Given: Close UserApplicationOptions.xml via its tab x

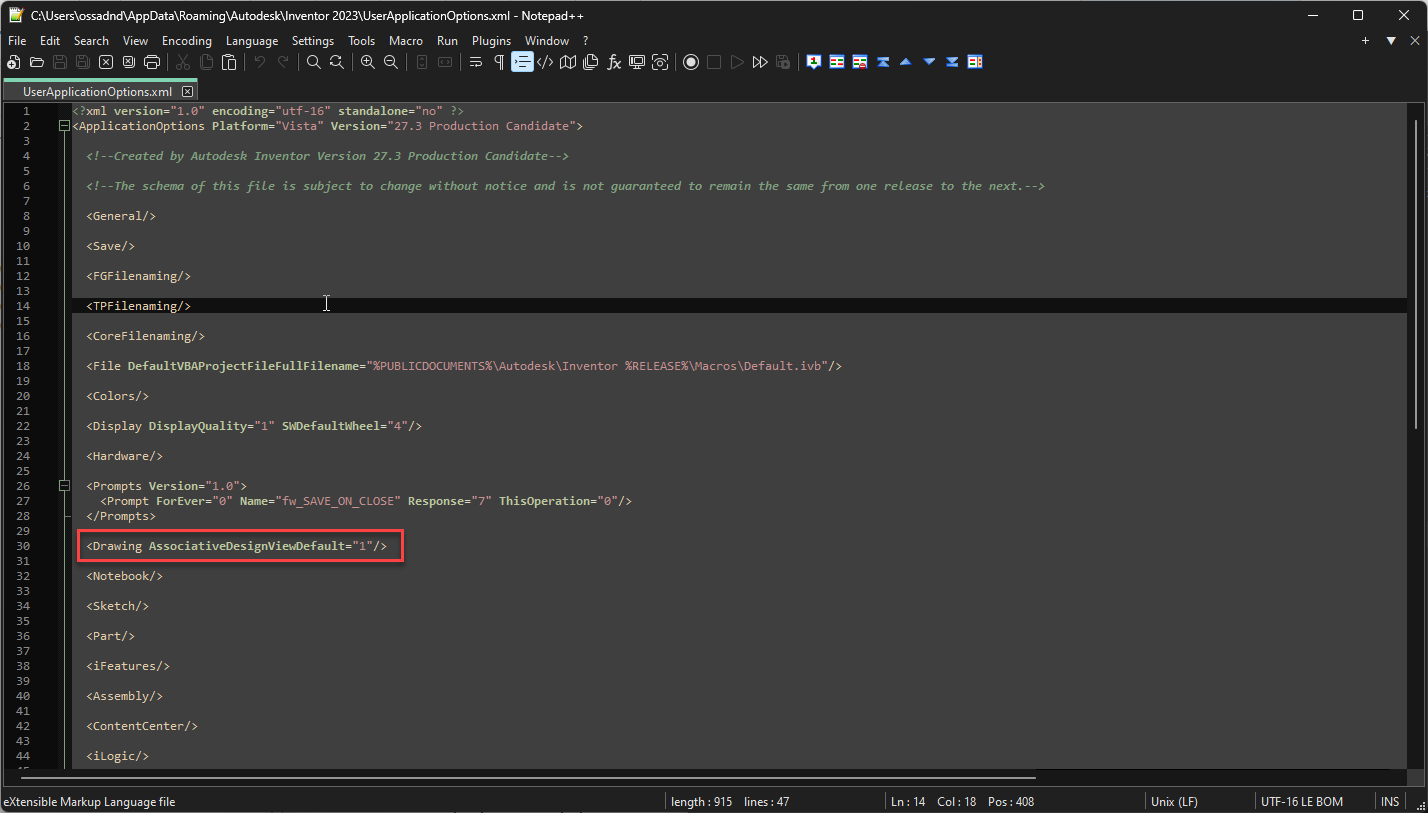Looking at the screenshot, I should point(187,90).
